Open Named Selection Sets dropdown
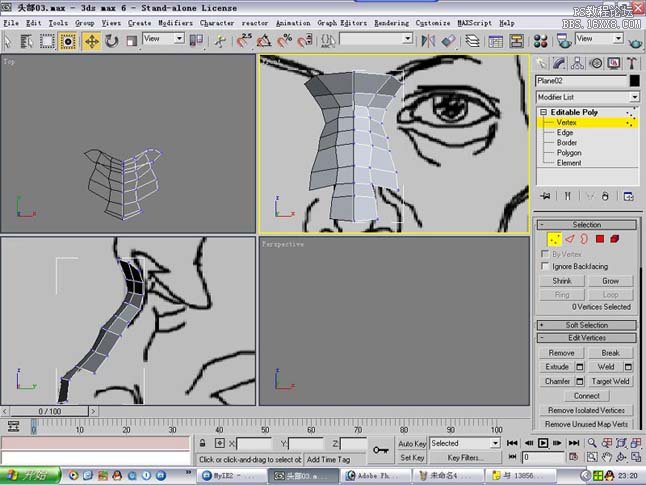This screenshot has width=646, height=485. point(376,39)
